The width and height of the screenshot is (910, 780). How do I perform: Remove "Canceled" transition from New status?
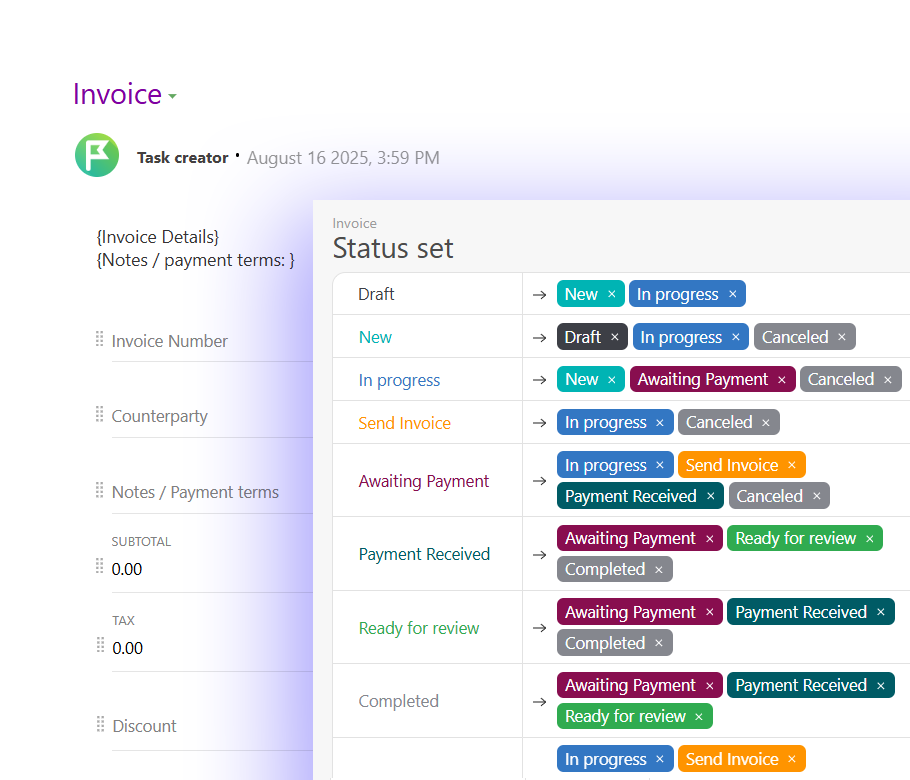pos(842,337)
